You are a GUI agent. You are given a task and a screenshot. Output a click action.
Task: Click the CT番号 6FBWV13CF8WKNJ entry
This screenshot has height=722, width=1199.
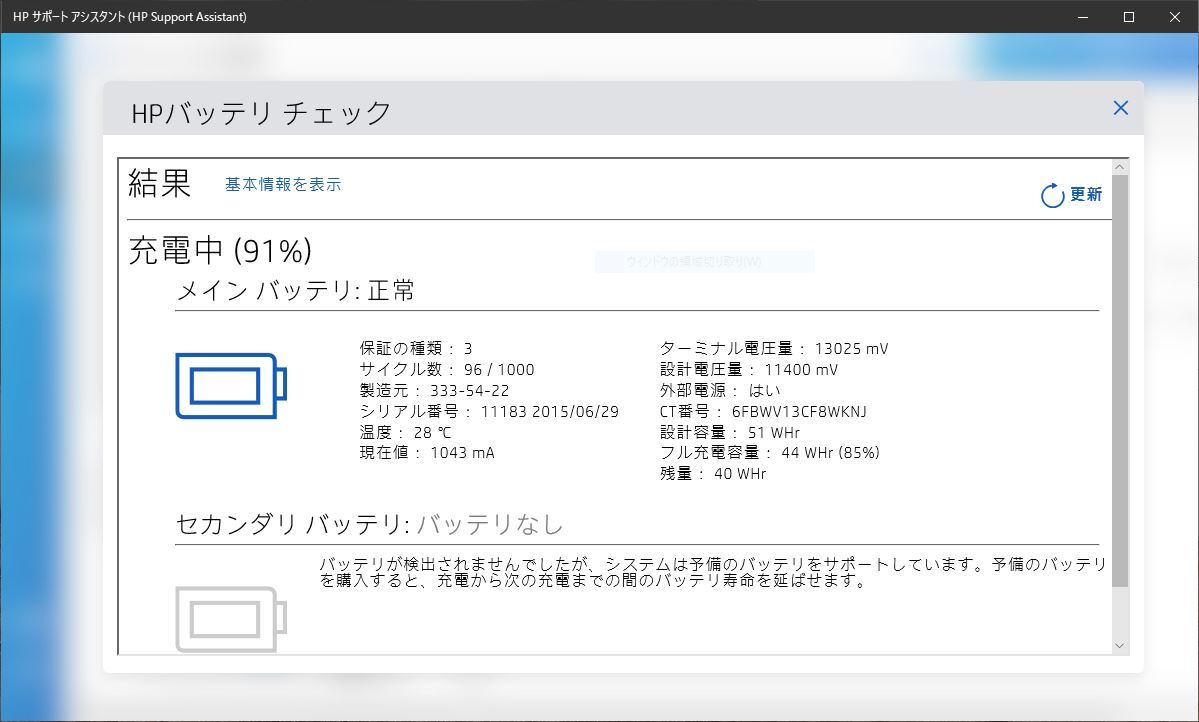tap(764, 411)
